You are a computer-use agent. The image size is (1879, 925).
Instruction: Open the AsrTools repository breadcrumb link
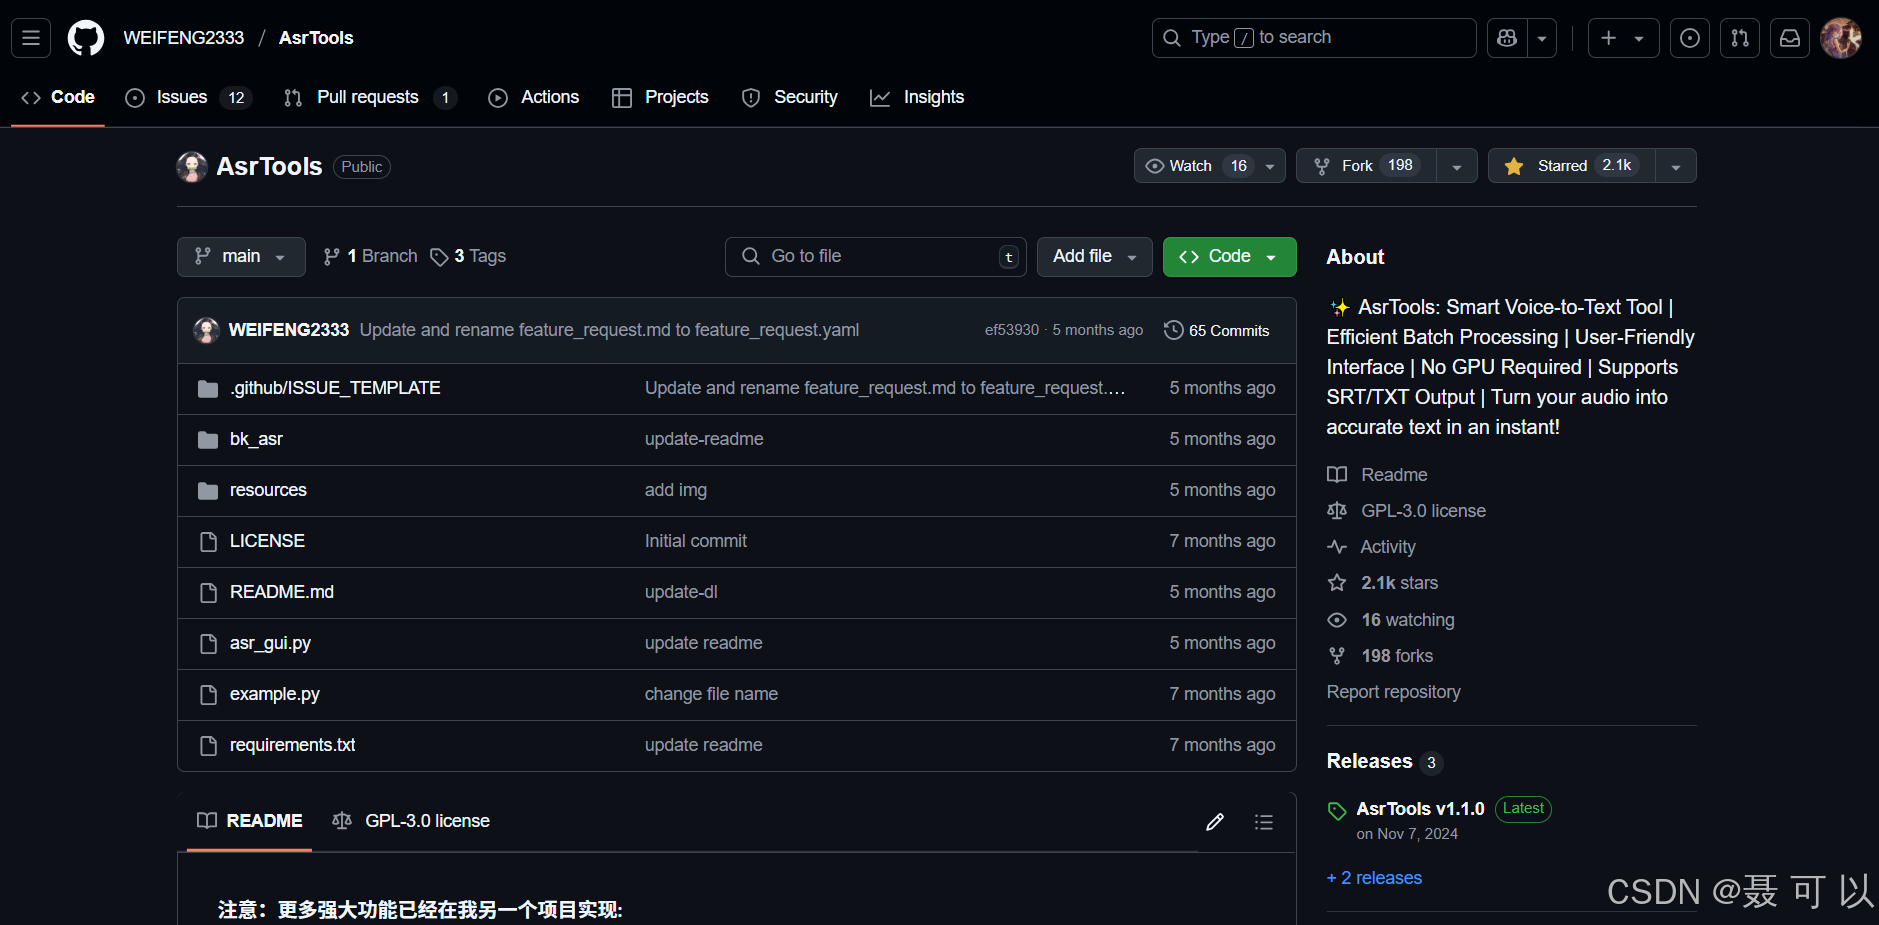(x=316, y=38)
